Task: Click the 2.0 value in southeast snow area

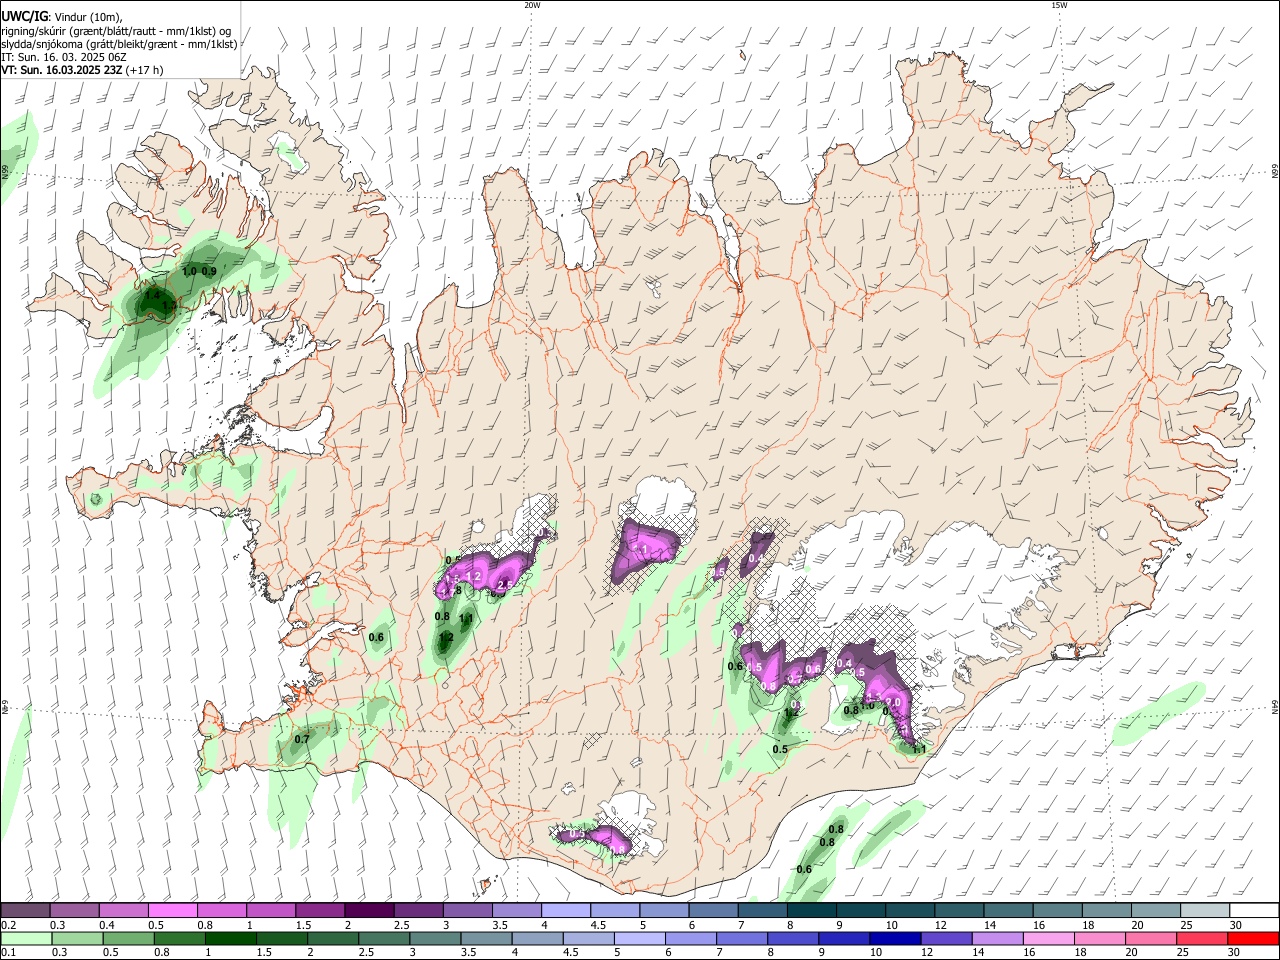Action: tap(894, 702)
